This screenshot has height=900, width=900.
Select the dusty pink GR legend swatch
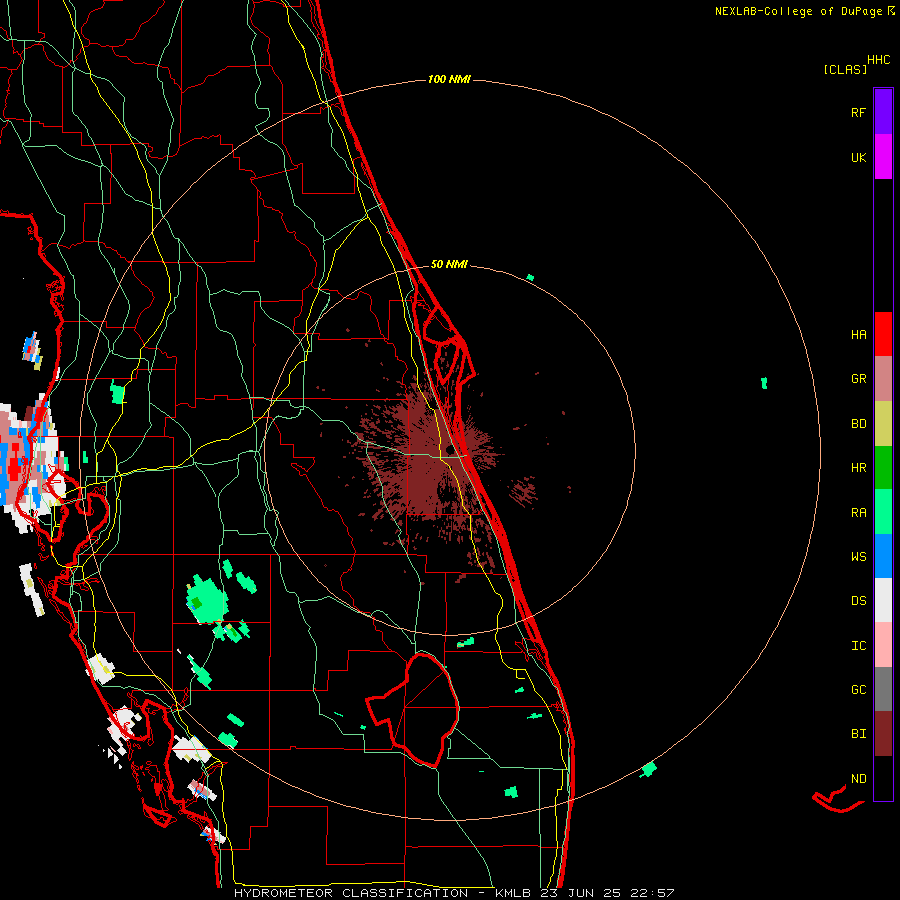click(883, 379)
